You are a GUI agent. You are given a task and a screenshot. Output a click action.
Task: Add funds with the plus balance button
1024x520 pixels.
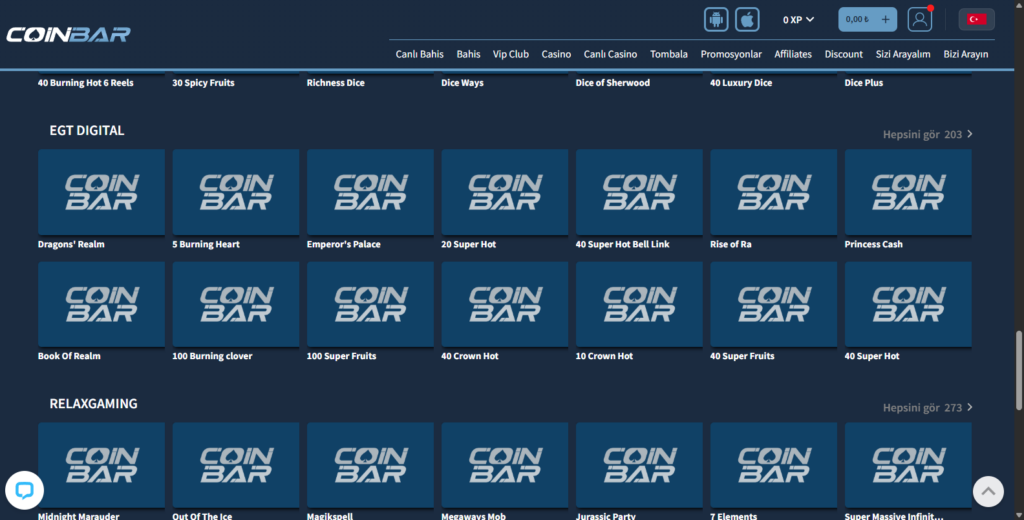point(885,19)
